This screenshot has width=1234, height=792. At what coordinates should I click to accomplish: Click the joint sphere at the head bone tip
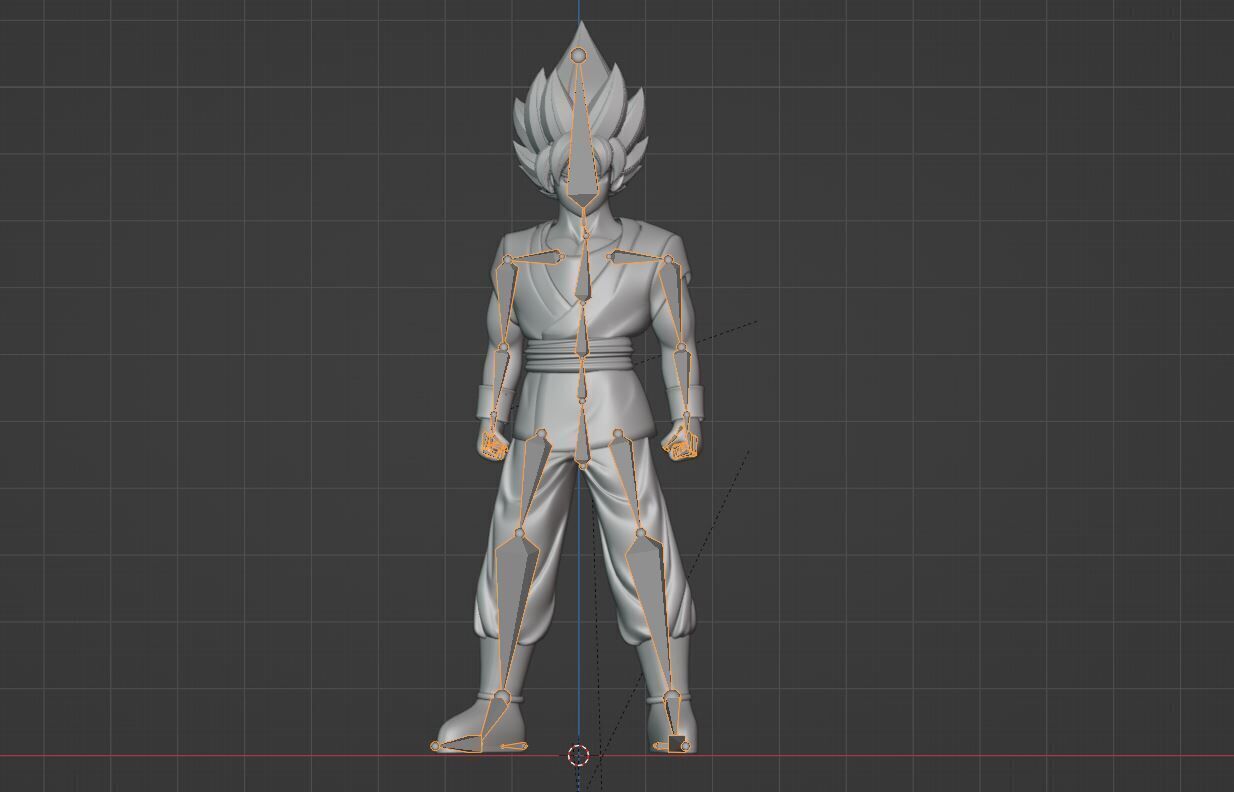pos(579,55)
